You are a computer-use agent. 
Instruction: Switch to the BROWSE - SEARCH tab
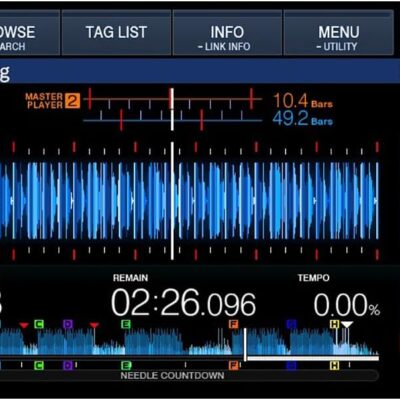tap(29, 32)
